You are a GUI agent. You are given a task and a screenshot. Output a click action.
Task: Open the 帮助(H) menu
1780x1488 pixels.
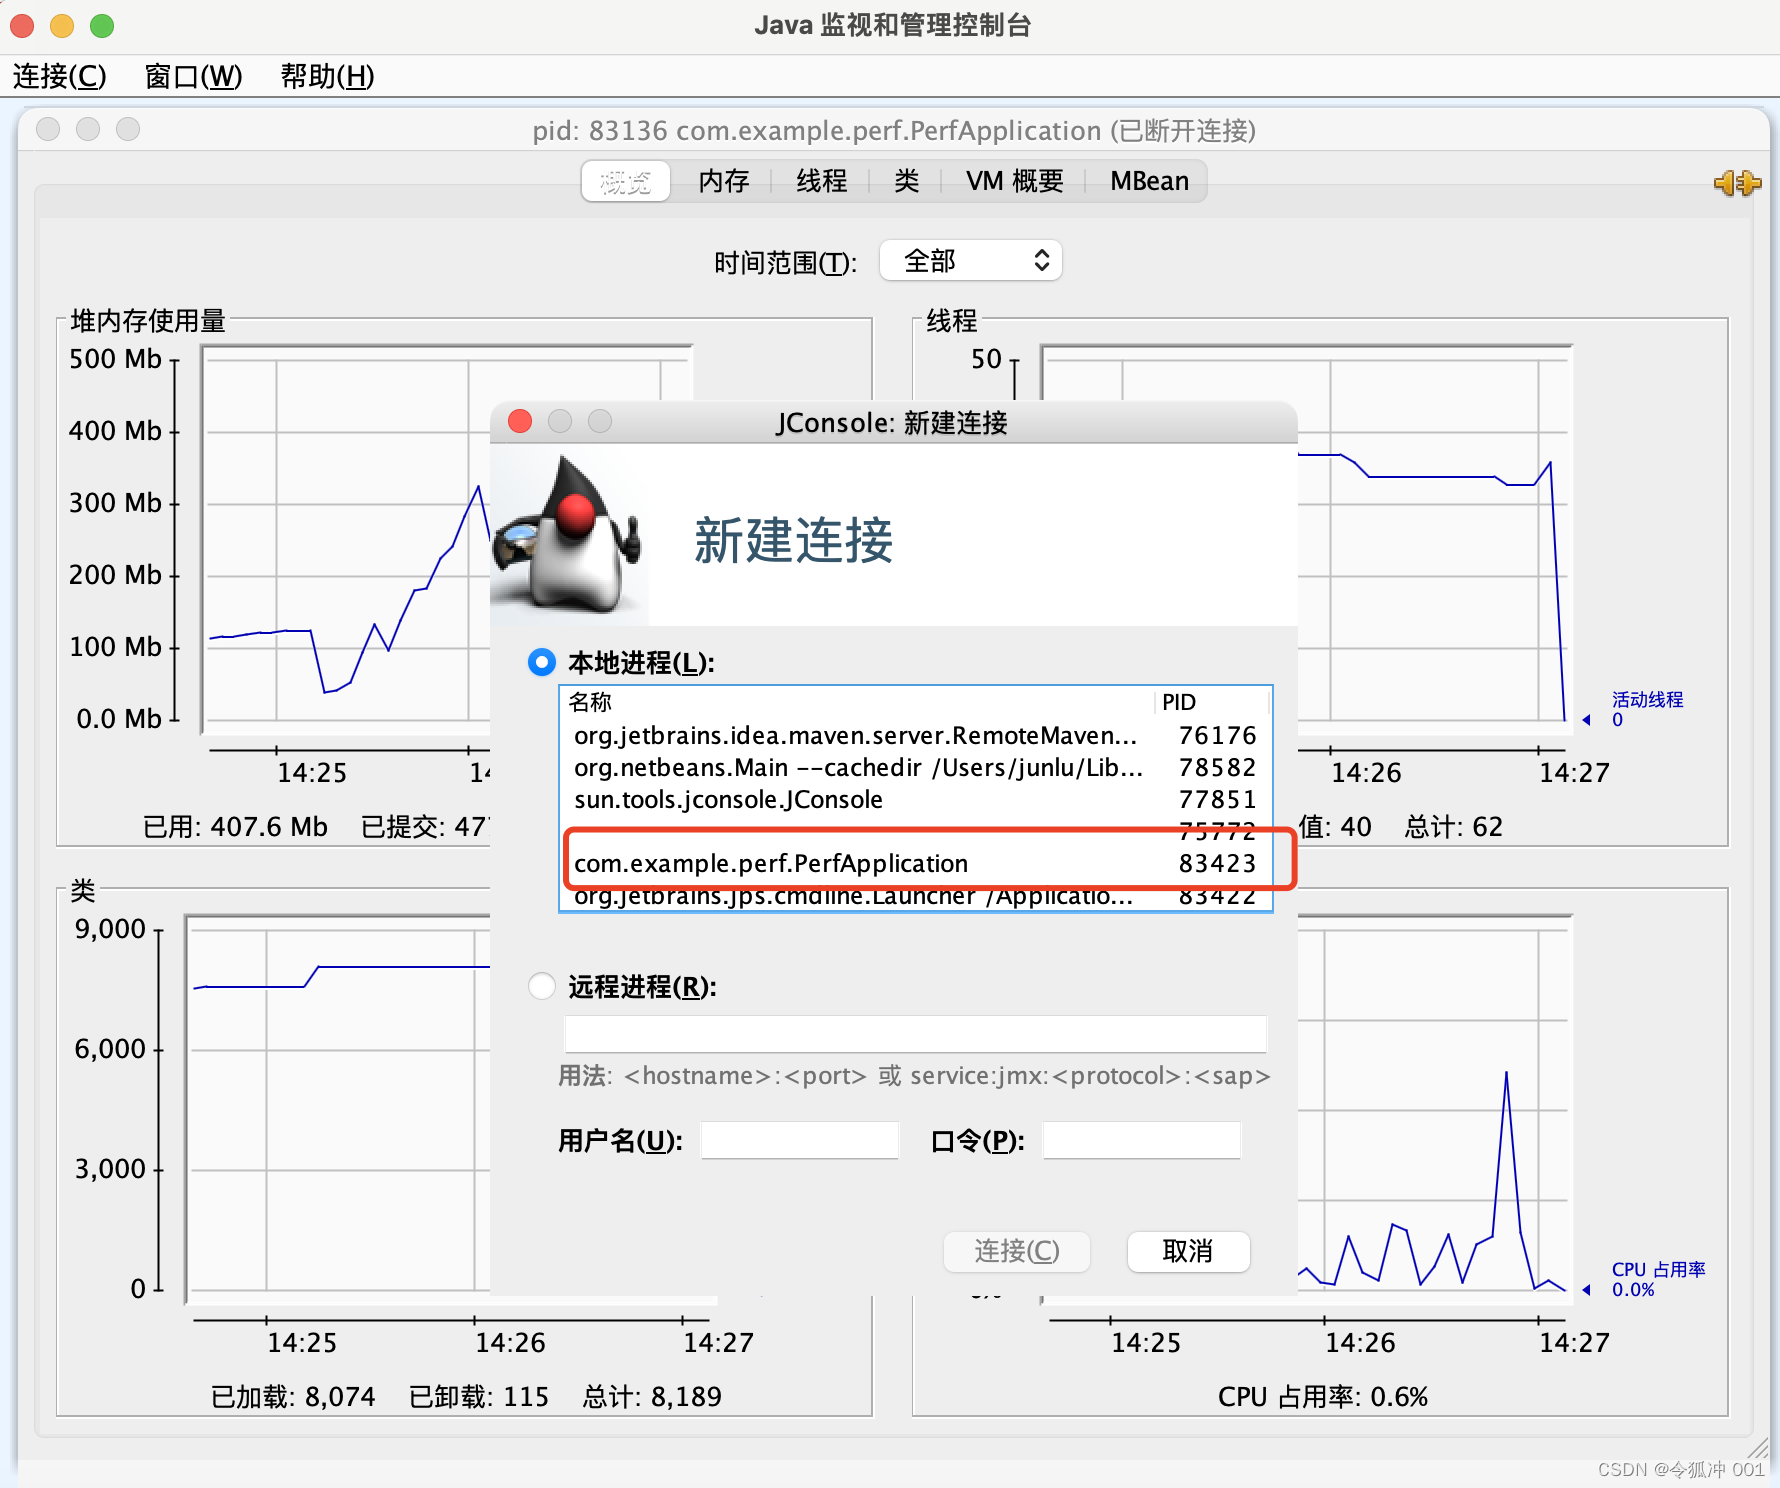[x=327, y=76]
